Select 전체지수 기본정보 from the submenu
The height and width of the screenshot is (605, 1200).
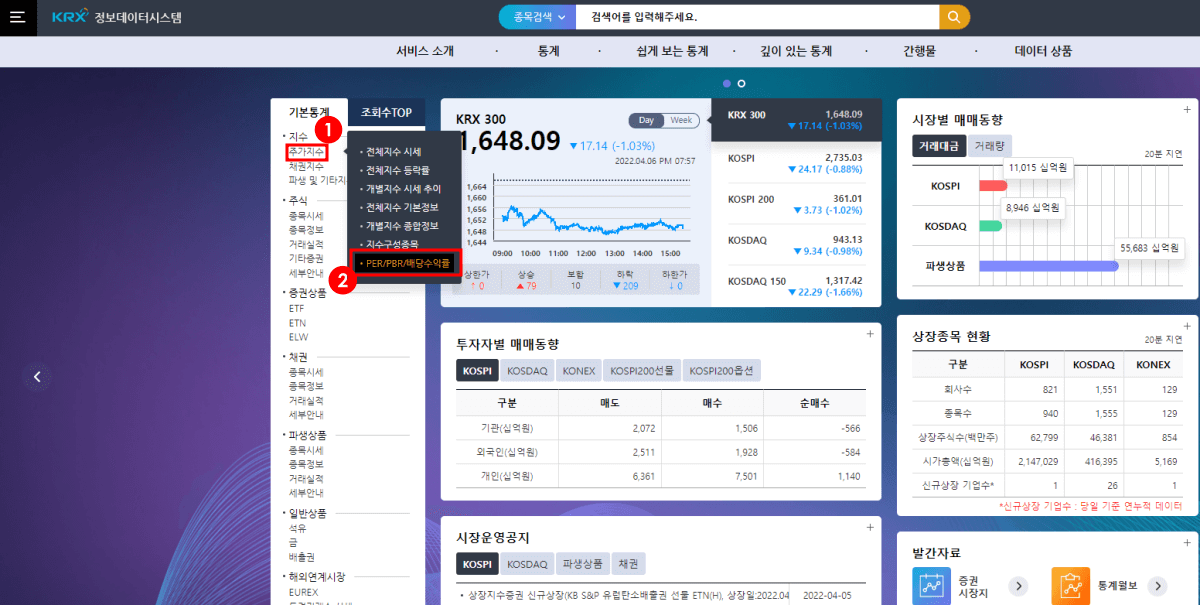tap(400, 207)
